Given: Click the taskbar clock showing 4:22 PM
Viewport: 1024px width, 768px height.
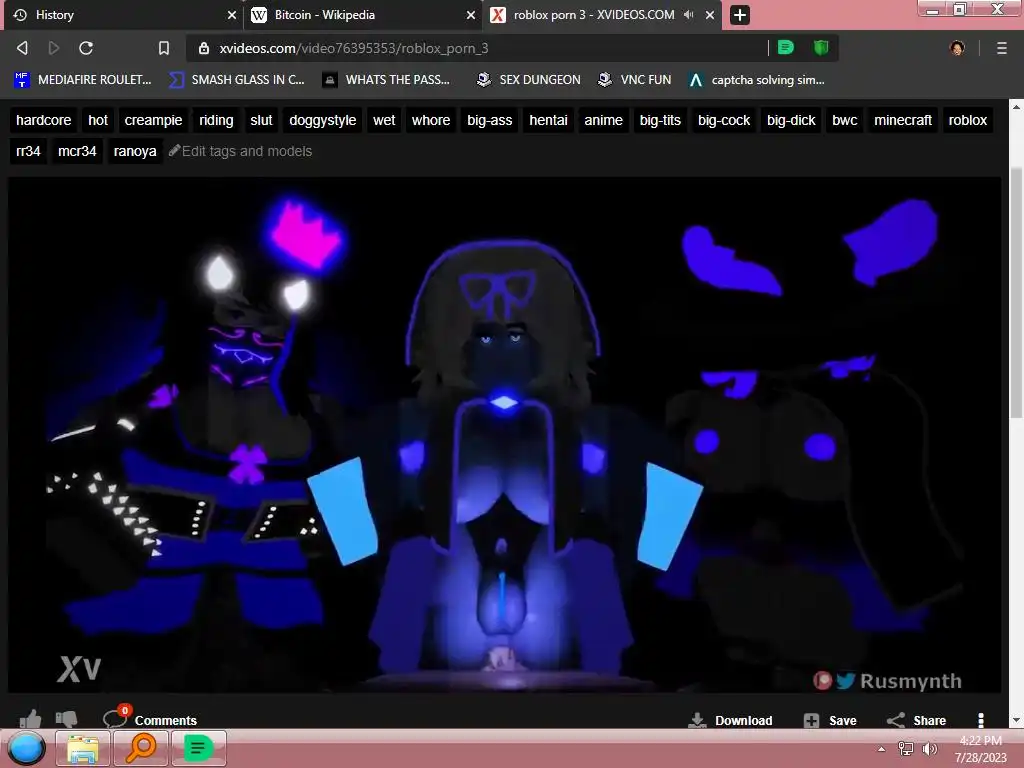Looking at the screenshot, I should pyautogui.click(x=981, y=749).
